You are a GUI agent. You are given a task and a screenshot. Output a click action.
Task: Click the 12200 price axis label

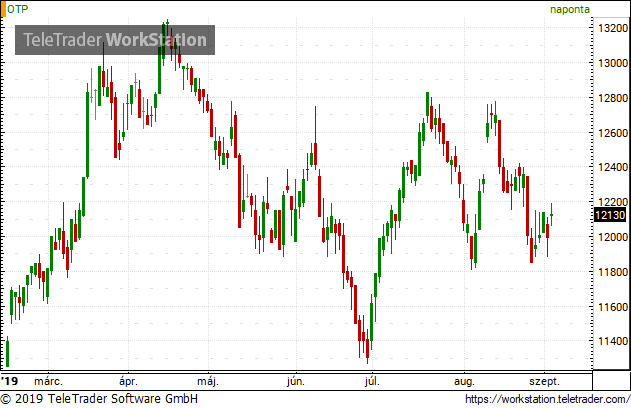pyautogui.click(x=613, y=202)
